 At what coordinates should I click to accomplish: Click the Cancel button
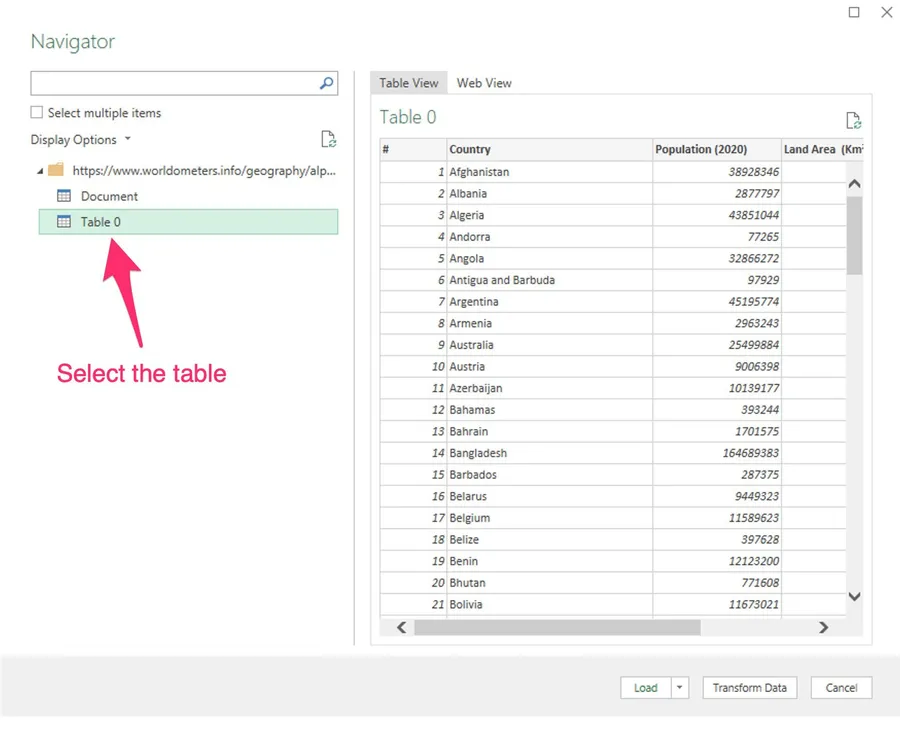click(x=841, y=688)
